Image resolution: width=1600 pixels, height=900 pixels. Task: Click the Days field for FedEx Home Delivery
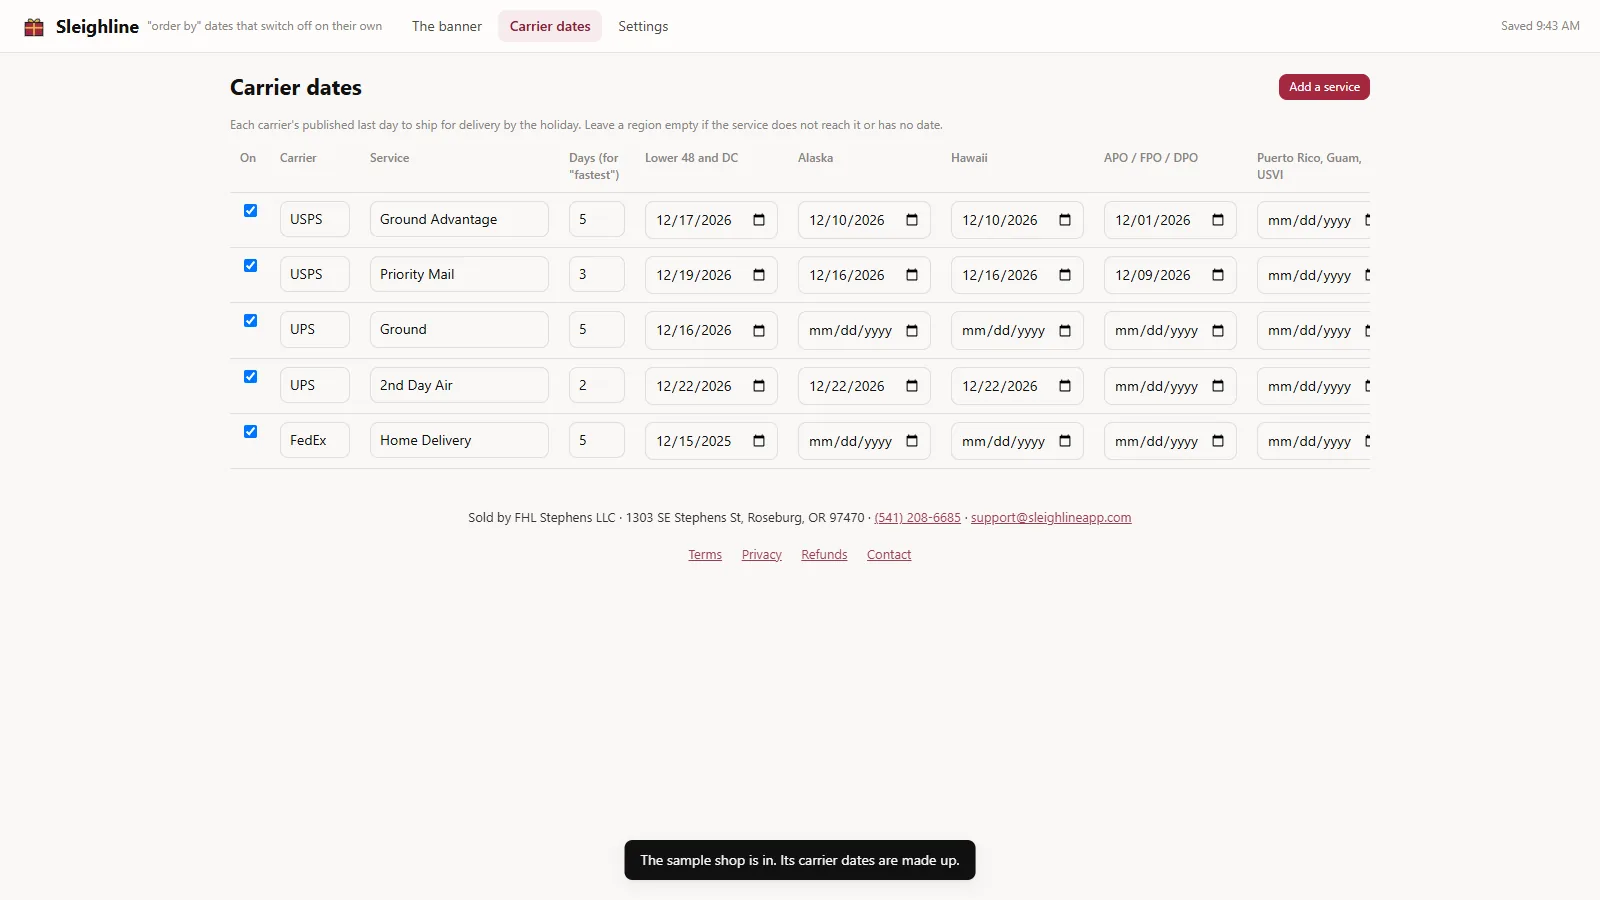click(597, 440)
